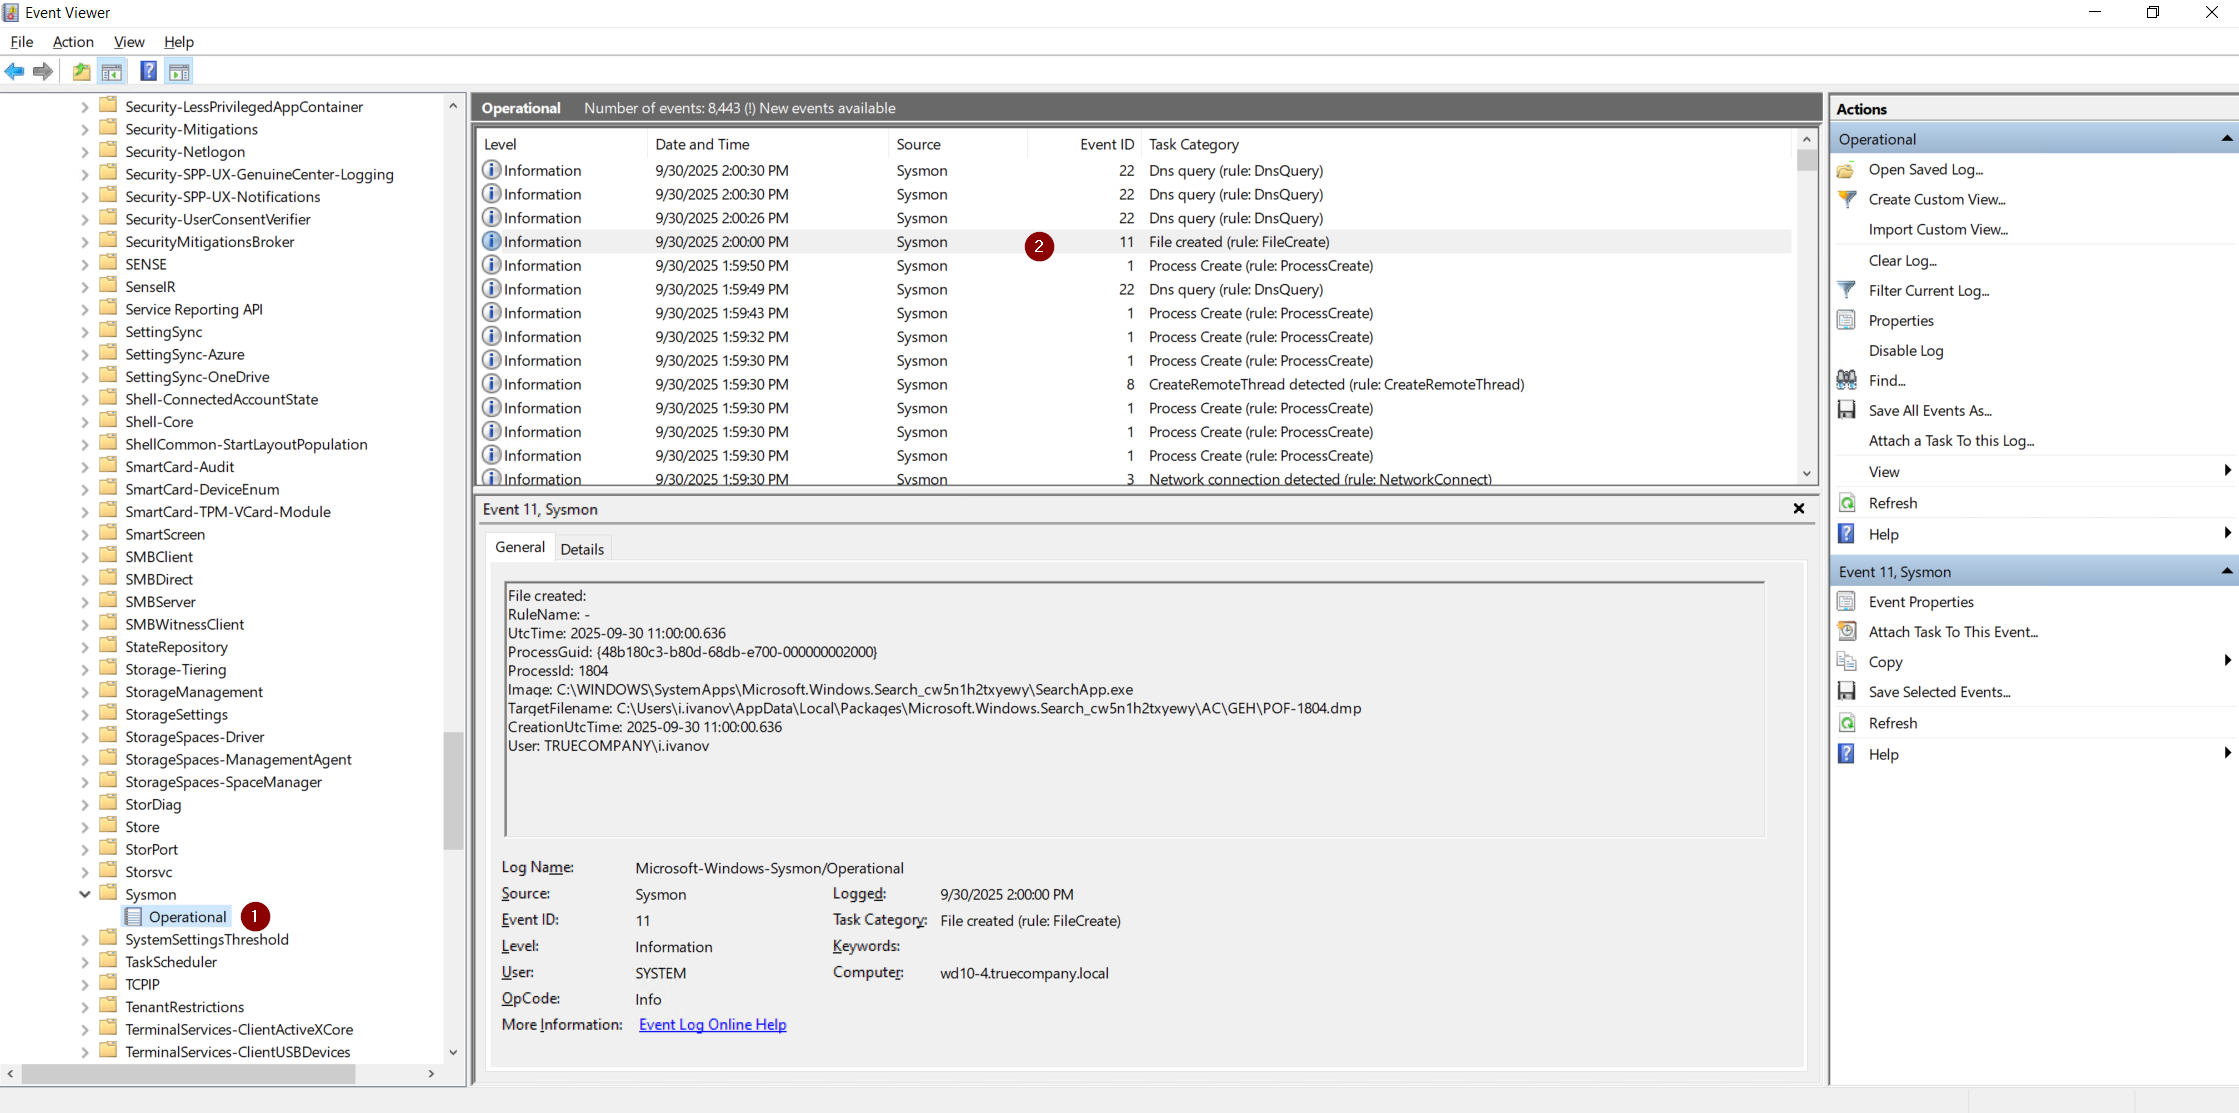Click the Back arrow toolbar icon
The width and height of the screenshot is (2239, 1113).
14,71
